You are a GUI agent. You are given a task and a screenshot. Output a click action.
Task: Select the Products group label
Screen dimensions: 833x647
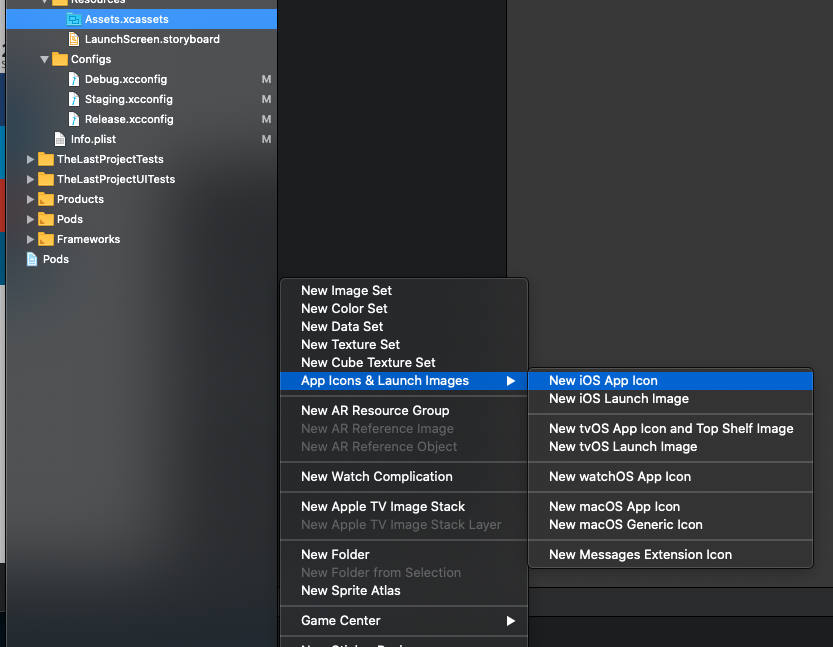[x=80, y=199]
